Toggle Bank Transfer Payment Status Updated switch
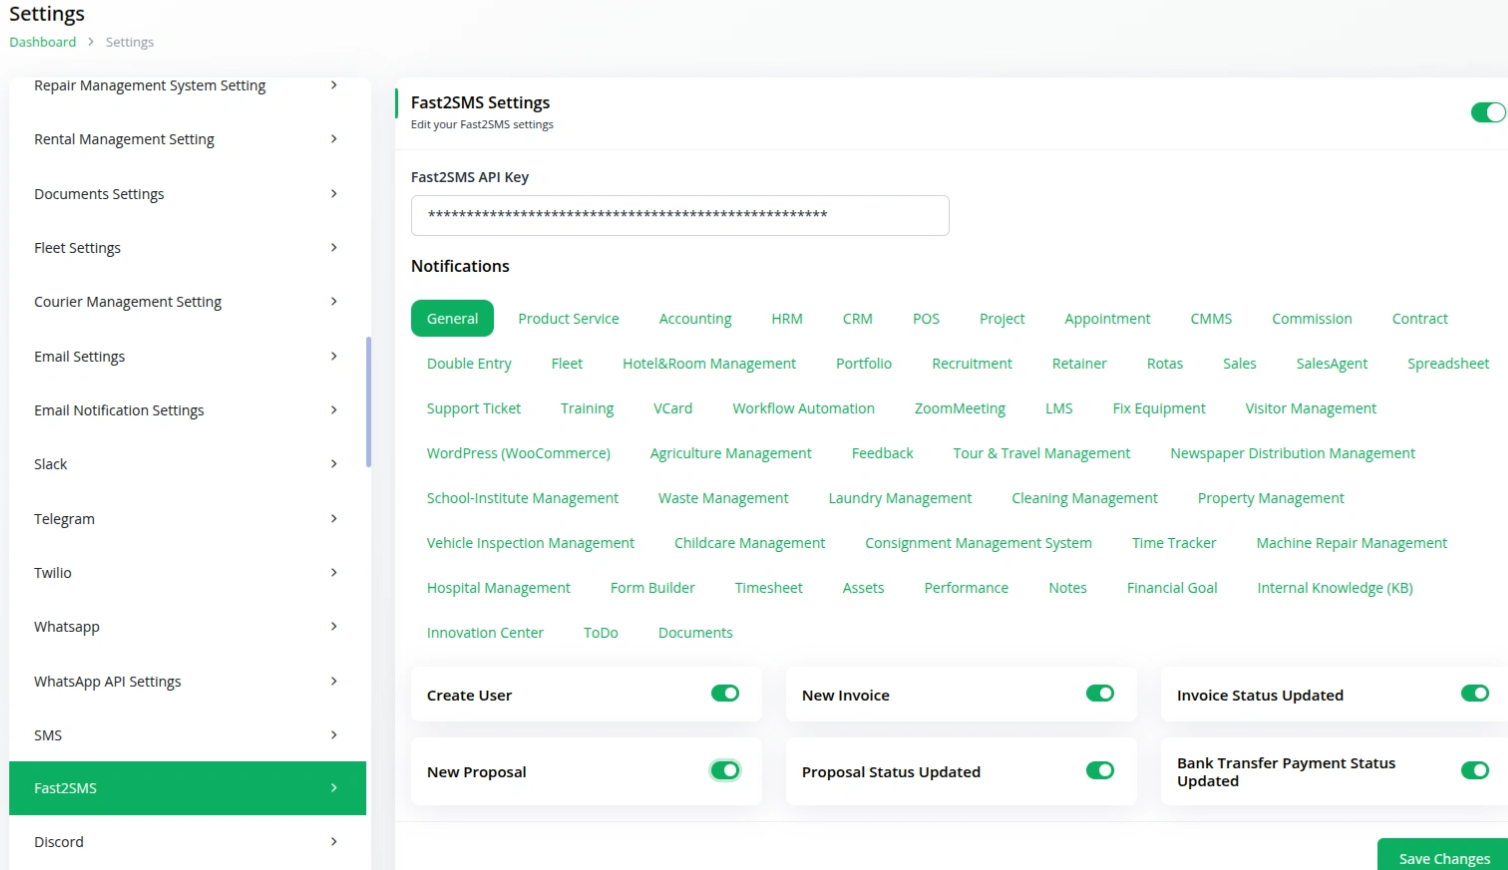 1475,770
